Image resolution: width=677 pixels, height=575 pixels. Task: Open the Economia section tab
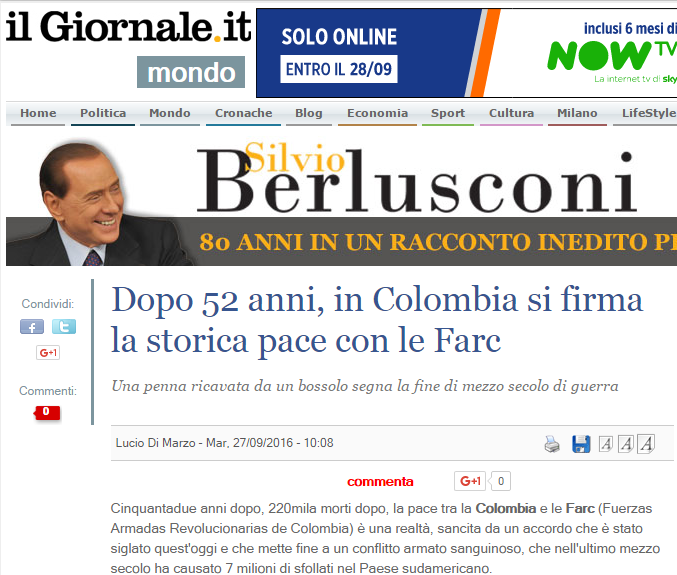[377, 113]
